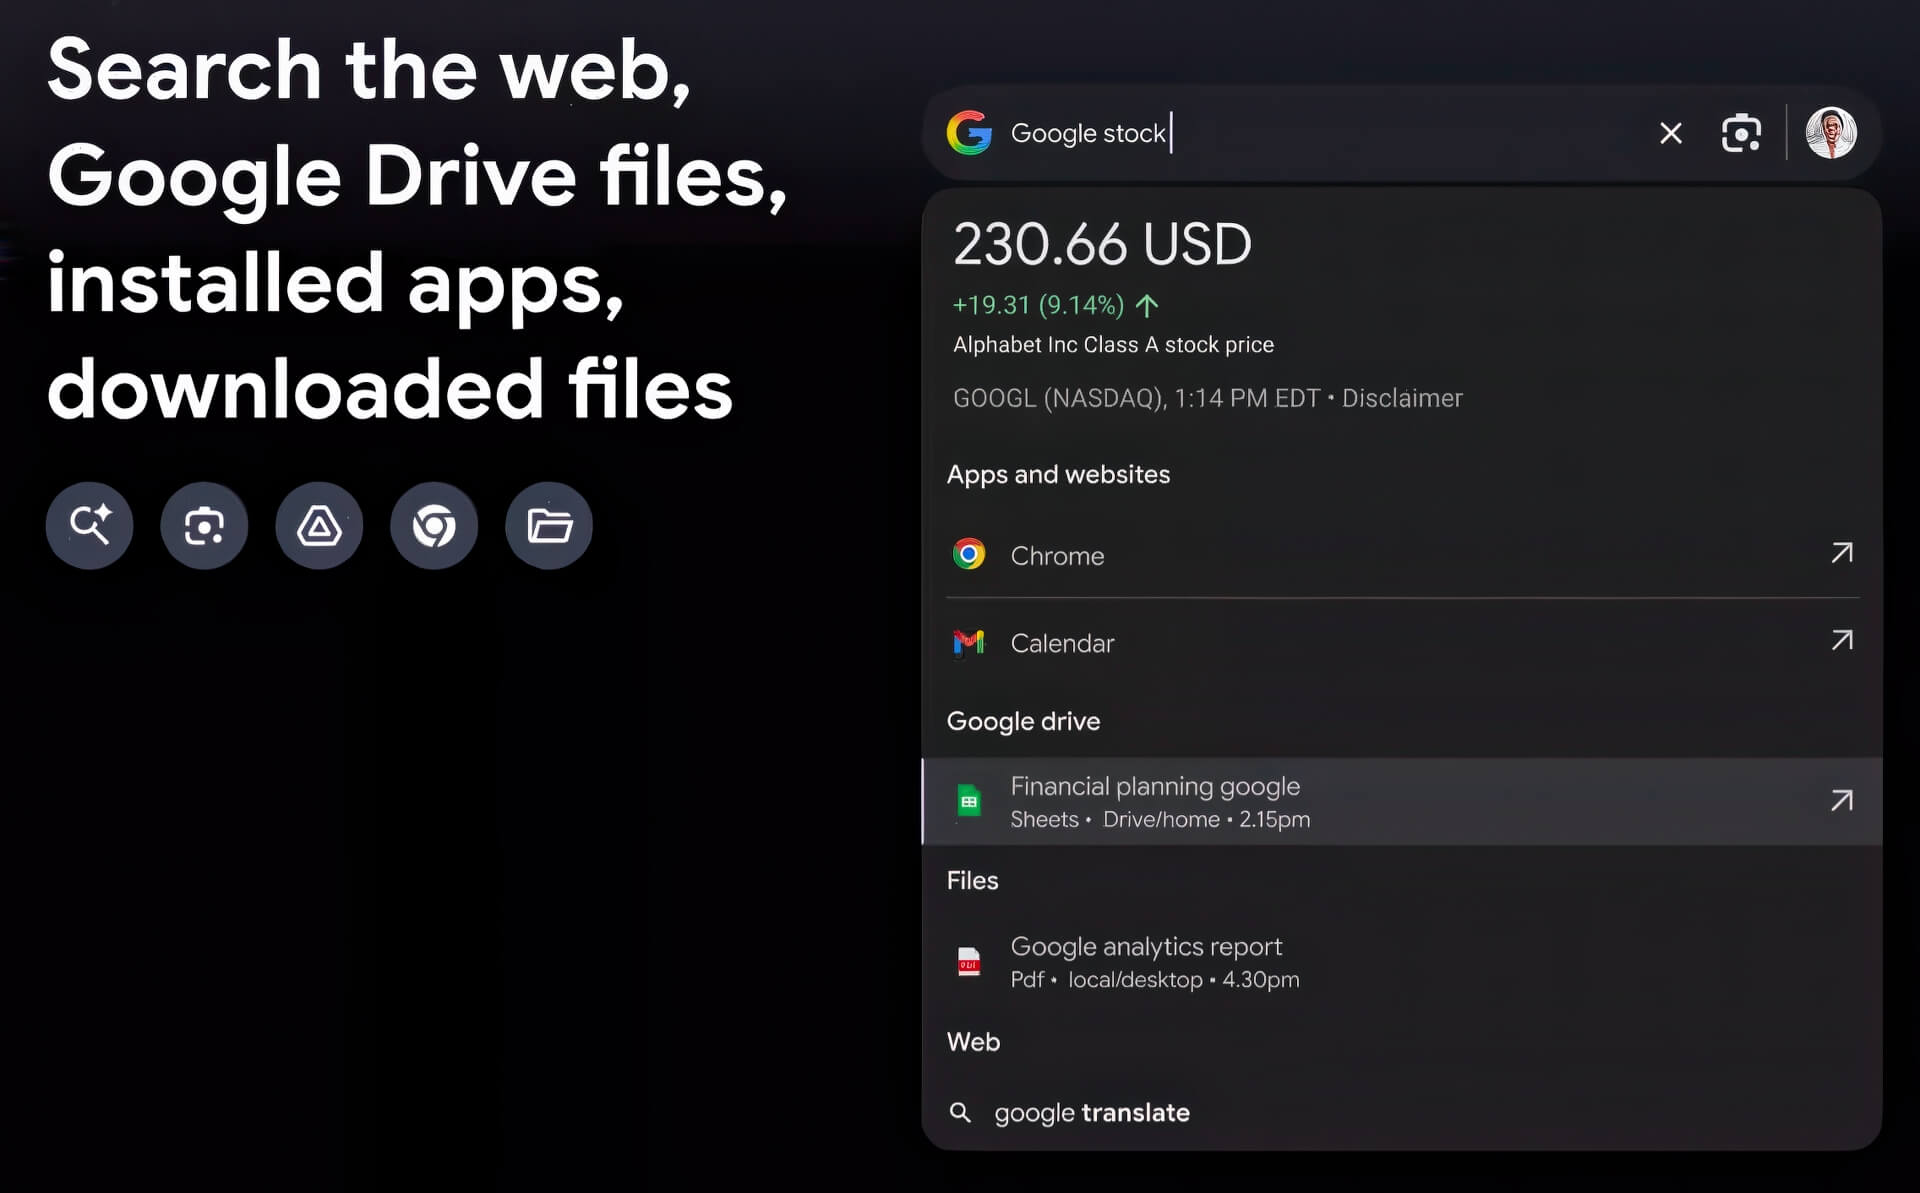
Task: Click the Lens camera circle icon
Action: point(204,526)
